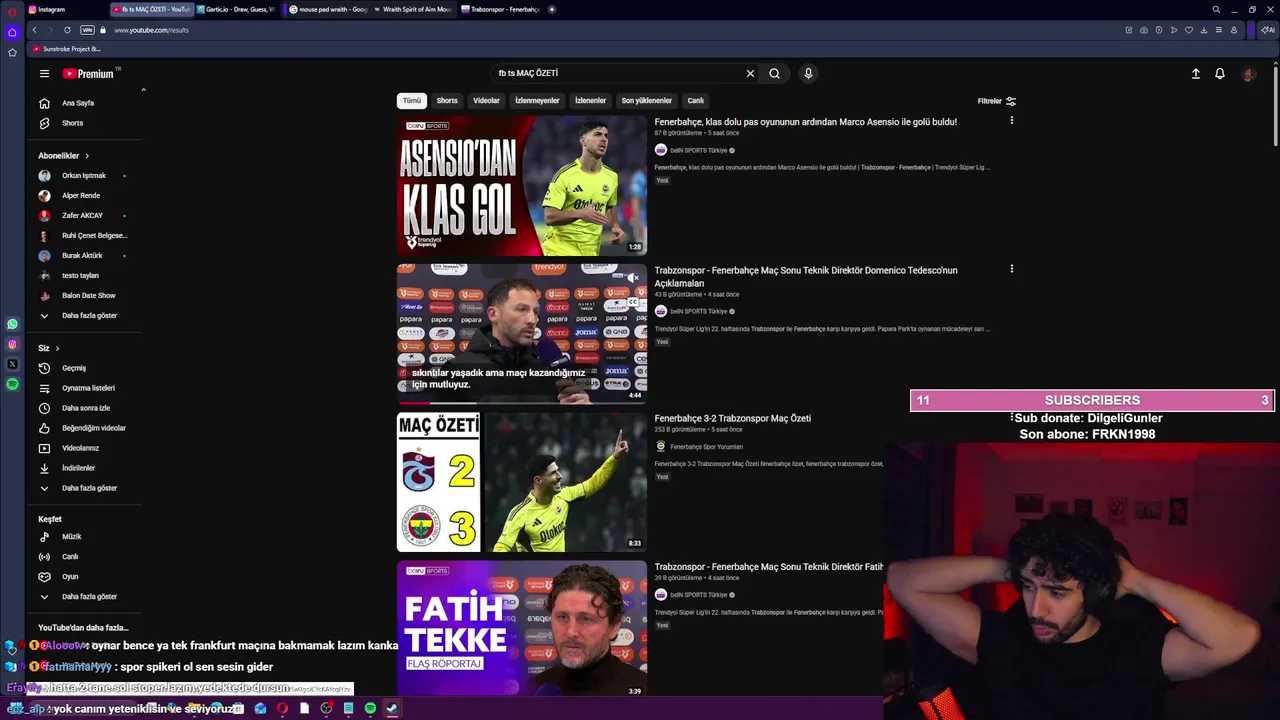Image resolution: width=1280 pixels, height=720 pixels.
Task: Toggle subtitles on the Tedesco preview
Action: pyautogui.click(x=632, y=301)
